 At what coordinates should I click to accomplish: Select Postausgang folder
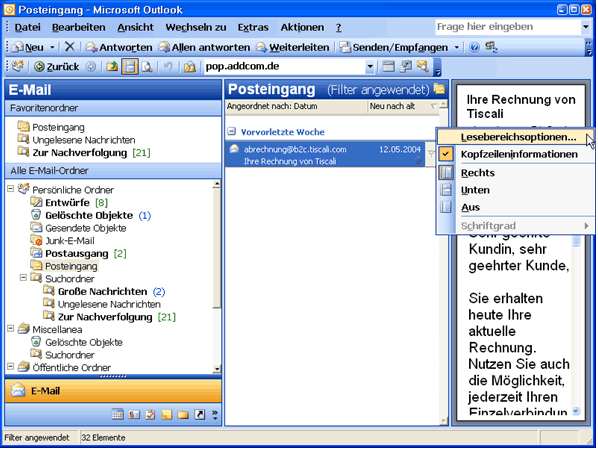pyautogui.click(x=78, y=253)
